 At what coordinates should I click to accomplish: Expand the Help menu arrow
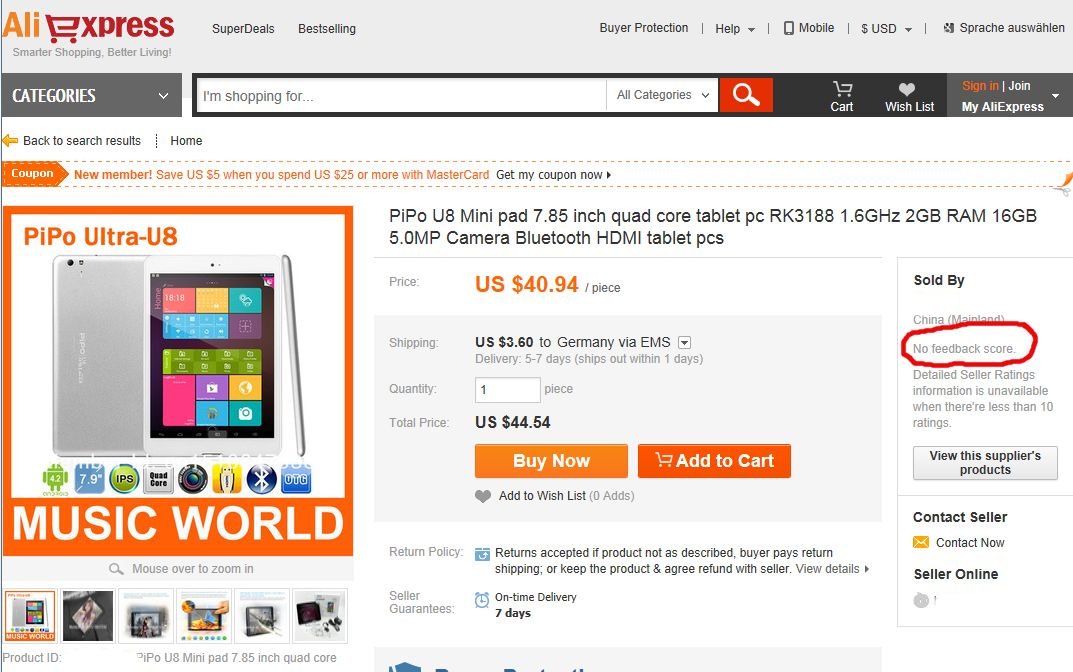pos(751,29)
